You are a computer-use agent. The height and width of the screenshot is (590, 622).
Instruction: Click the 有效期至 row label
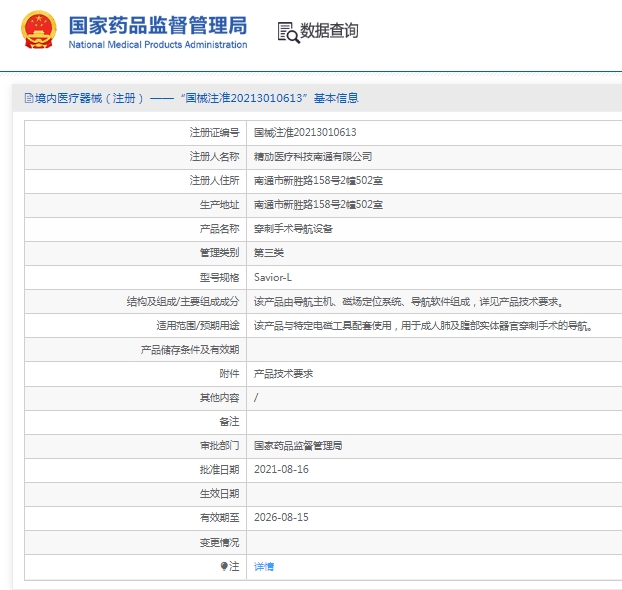point(219,517)
